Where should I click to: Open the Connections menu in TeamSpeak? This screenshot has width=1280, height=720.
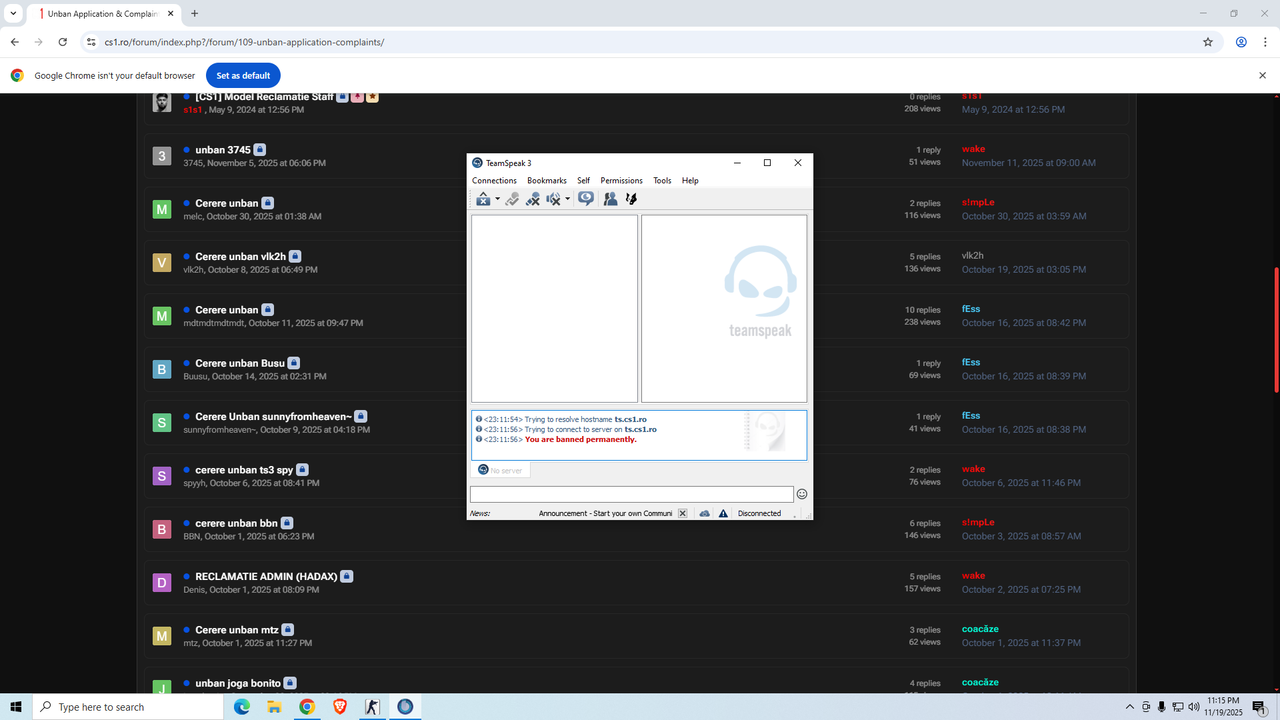pyautogui.click(x=494, y=181)
